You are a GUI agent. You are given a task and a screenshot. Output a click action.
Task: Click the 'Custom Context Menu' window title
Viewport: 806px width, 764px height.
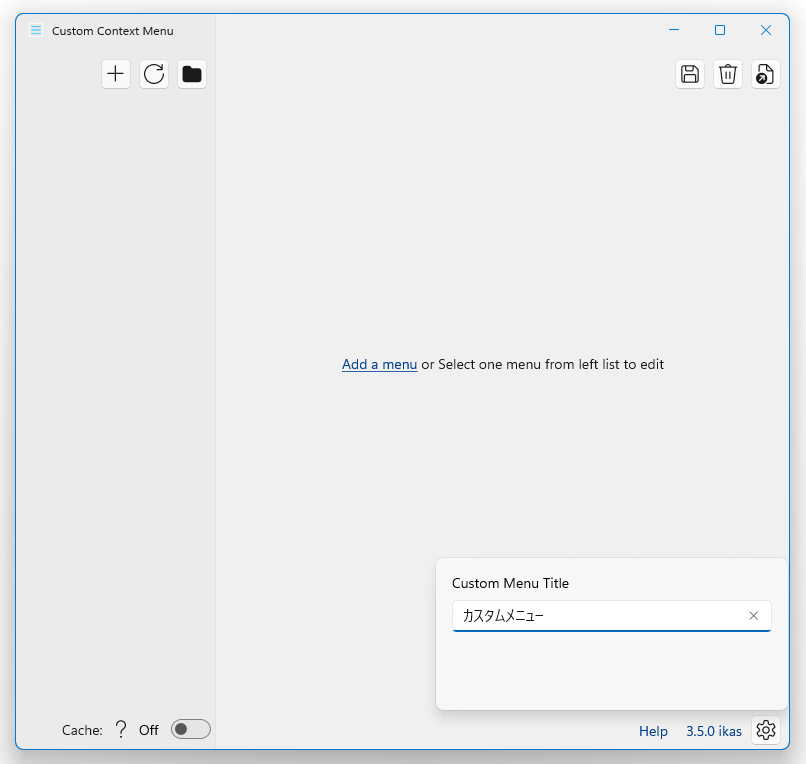[113, 31]
